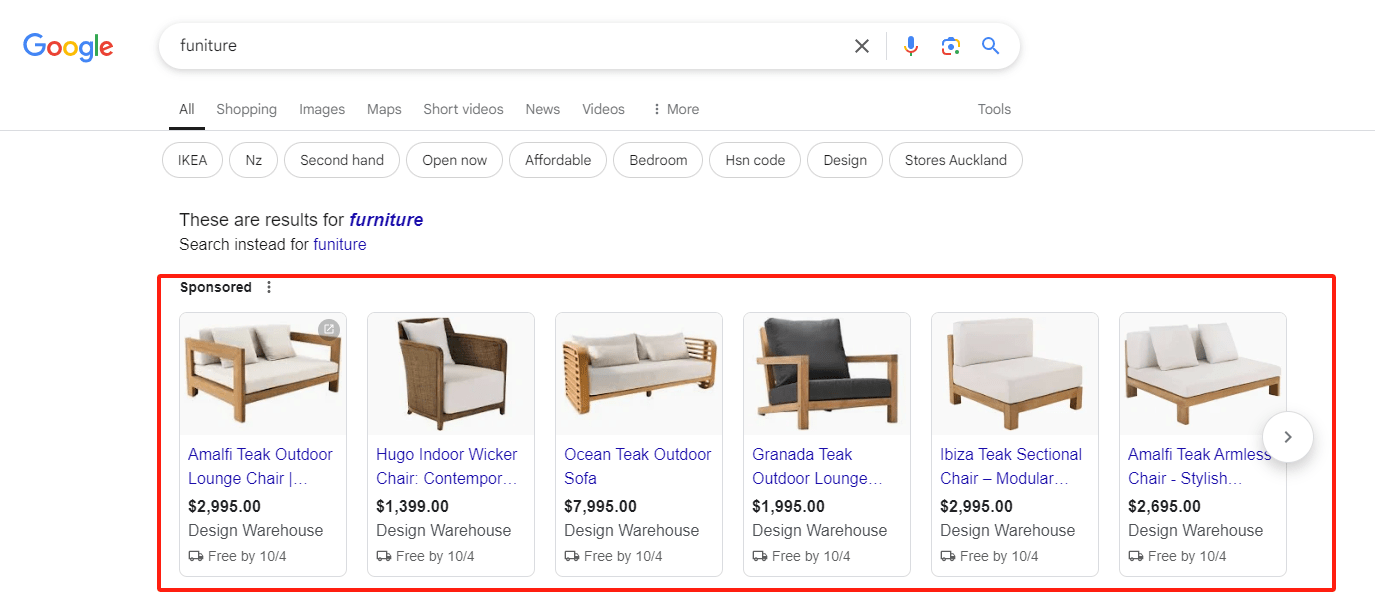Go to the News tab
Image resolution: width=1375 pixels, height=594 pixels.
pos(543,109)
